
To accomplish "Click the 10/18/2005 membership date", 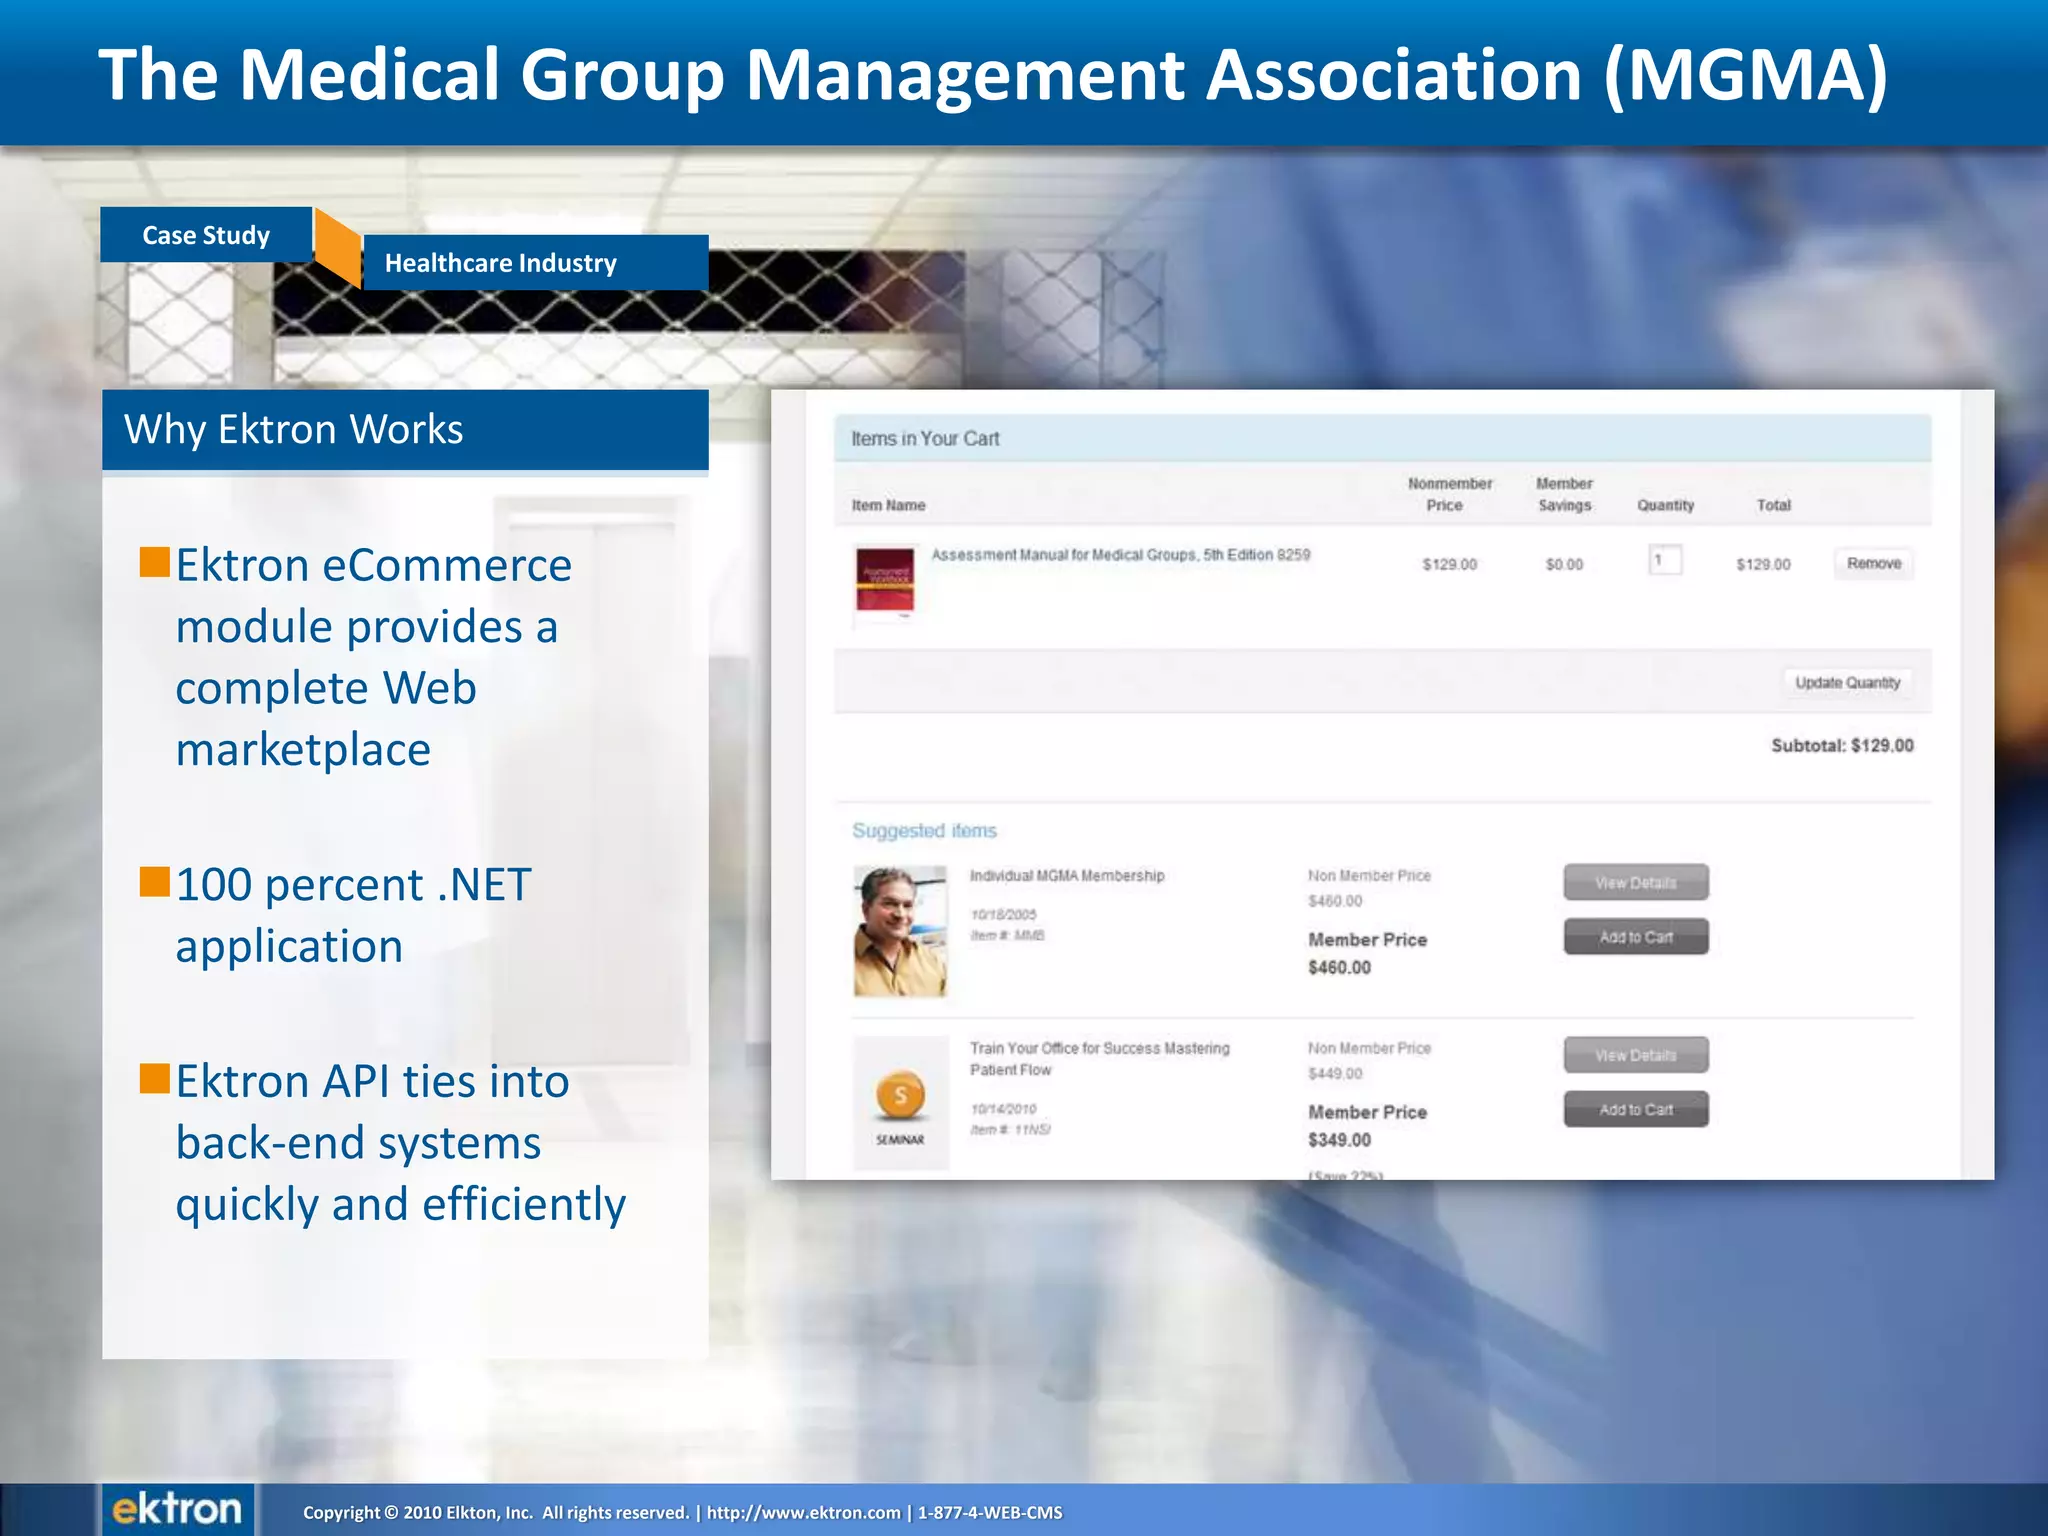I will 1003,914.
